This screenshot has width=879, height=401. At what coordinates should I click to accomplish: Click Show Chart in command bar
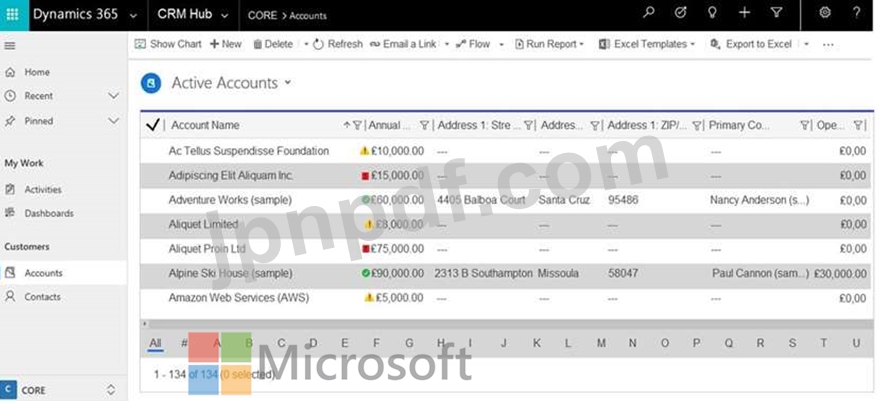tap(168, 44)
